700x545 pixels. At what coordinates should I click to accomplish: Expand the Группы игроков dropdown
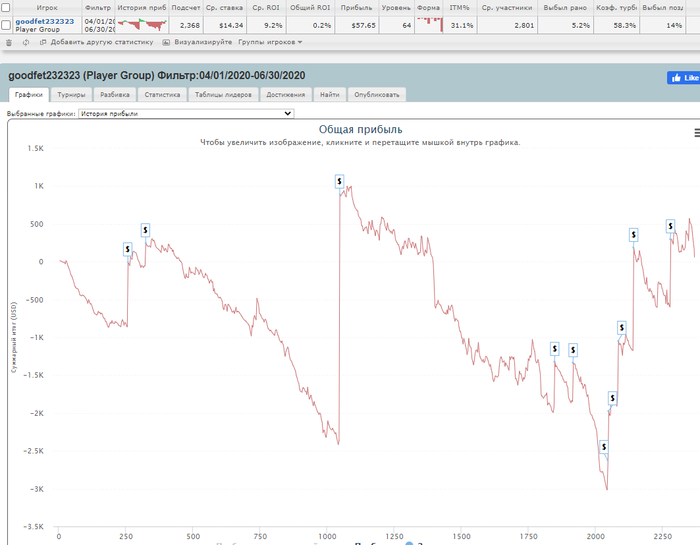[270, 42]
